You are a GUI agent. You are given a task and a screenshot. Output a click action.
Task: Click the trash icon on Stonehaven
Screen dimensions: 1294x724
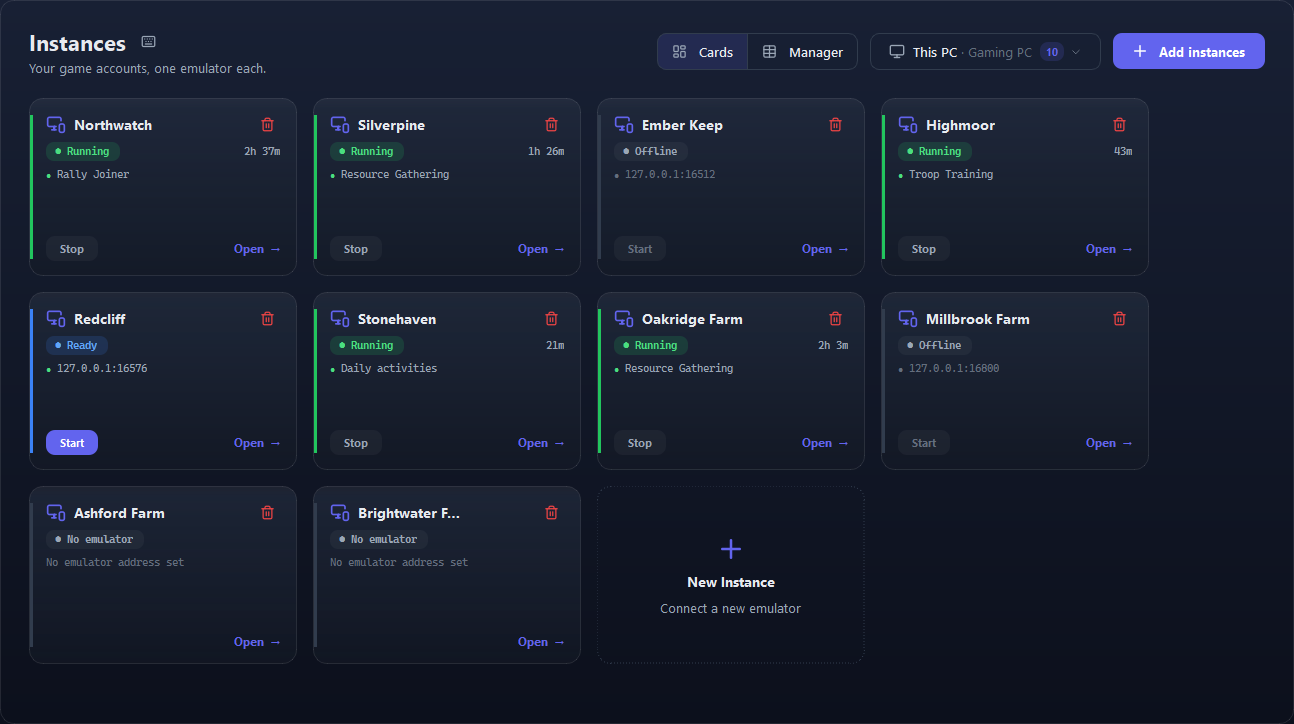(551, 319)
